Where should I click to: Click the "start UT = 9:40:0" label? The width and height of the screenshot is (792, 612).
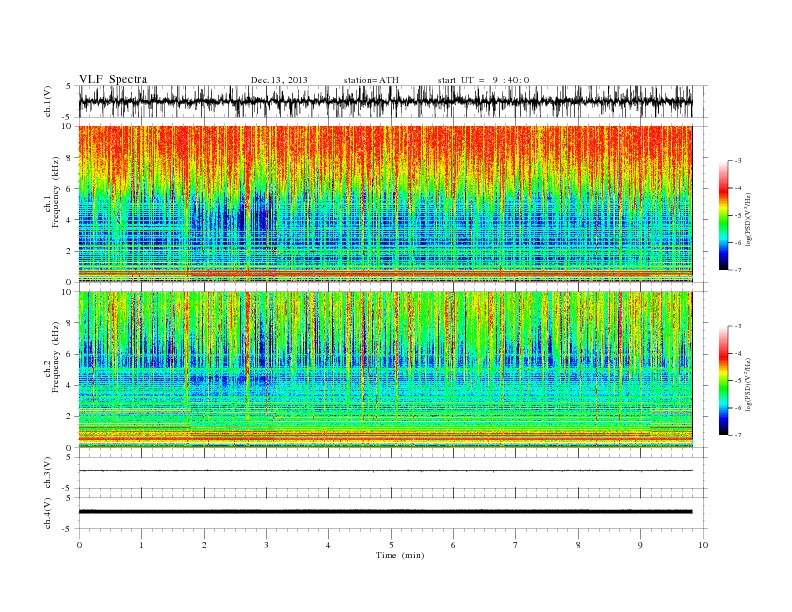click(x=483, y=80)
